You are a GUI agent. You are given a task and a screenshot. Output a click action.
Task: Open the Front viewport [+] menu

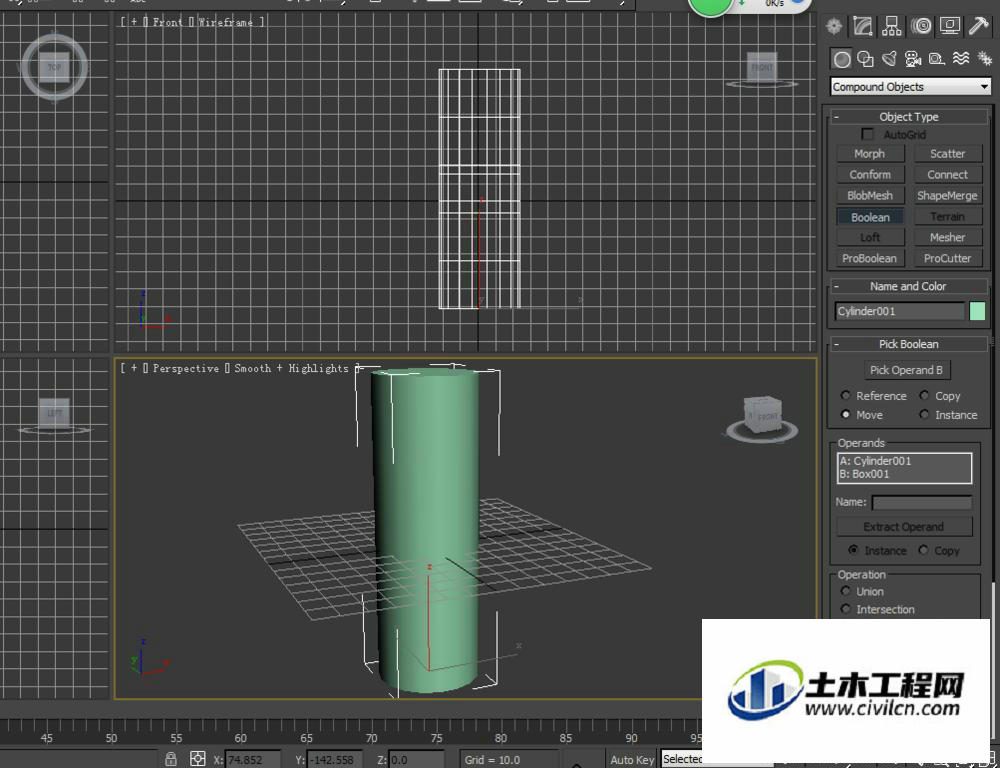point(134,22)
